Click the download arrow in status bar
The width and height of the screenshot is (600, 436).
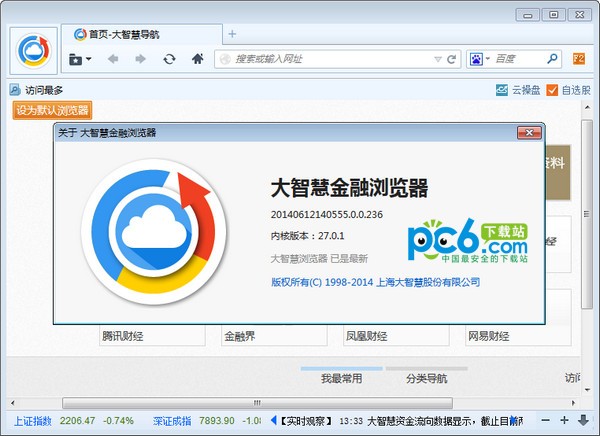(x=583, y=420)
